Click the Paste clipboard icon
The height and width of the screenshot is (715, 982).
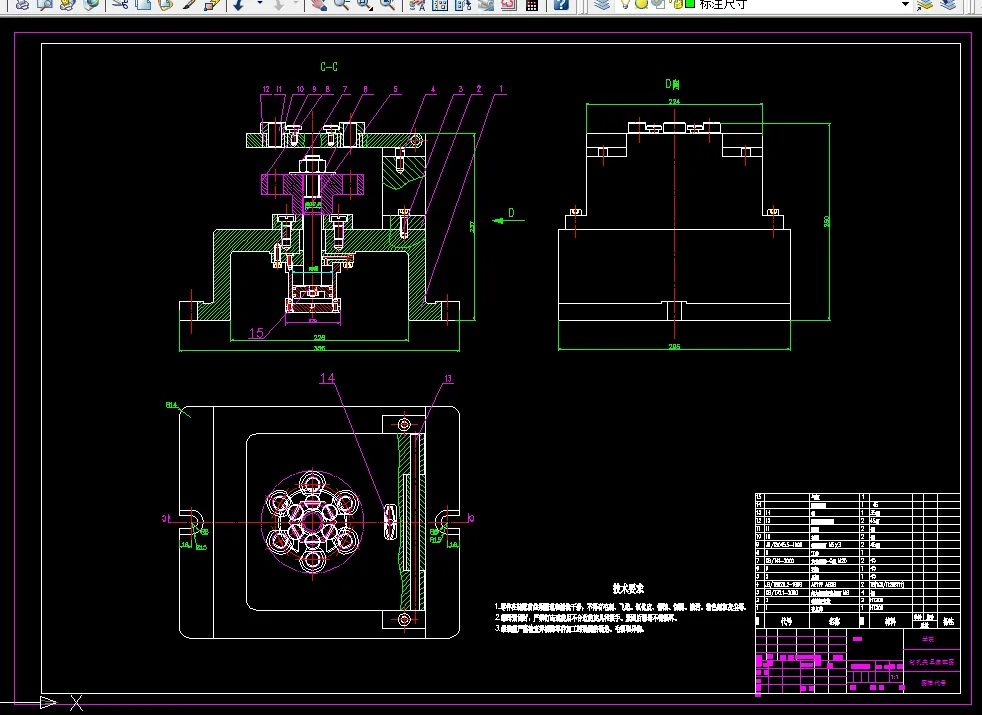(165, 4)
